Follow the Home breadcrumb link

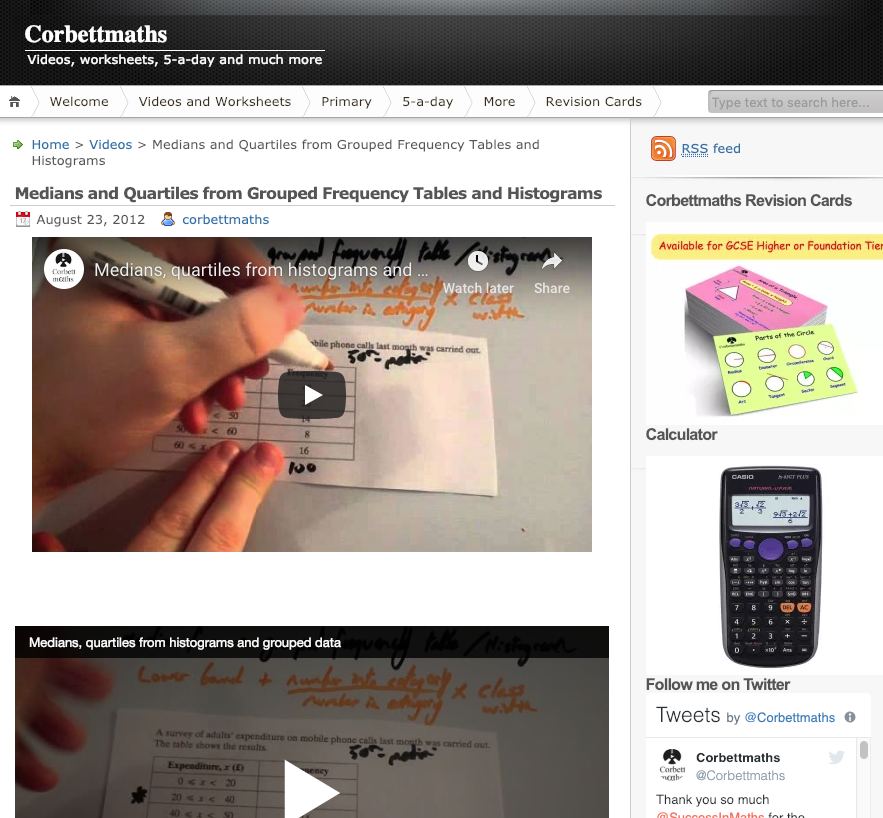pyautogui.click(x=50, y=145)
